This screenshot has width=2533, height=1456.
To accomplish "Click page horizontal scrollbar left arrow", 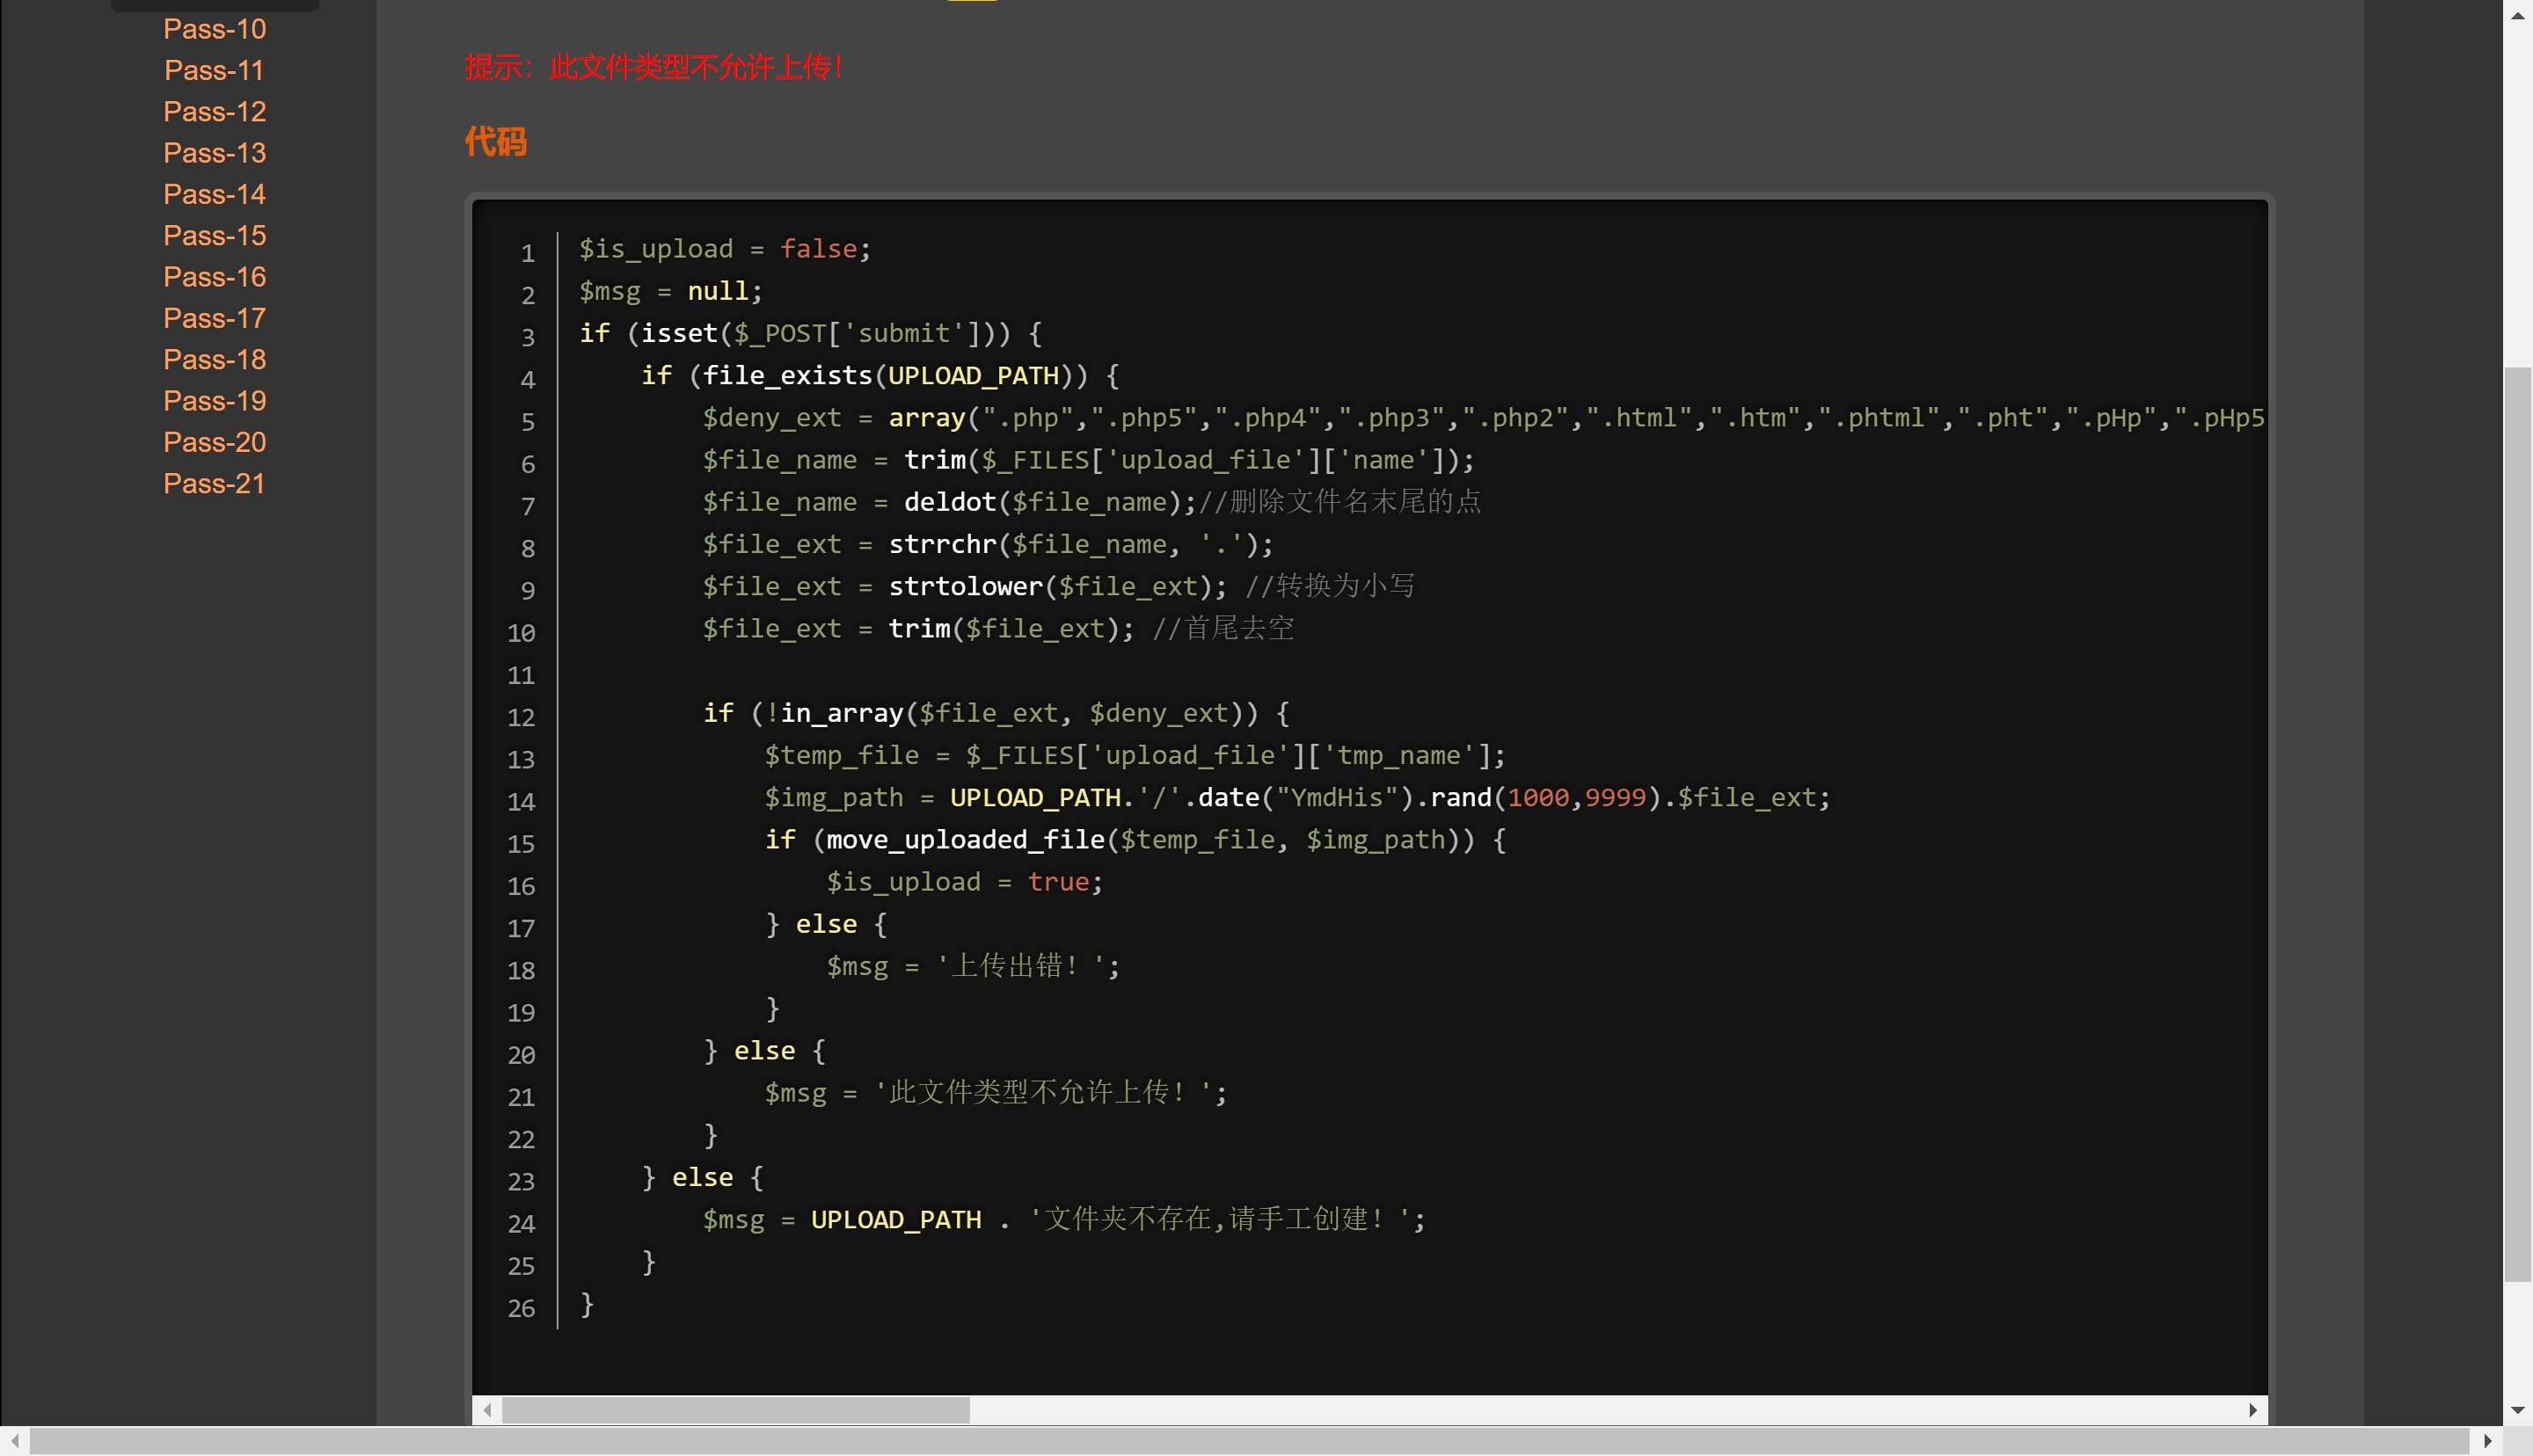I will (15, 1441).
